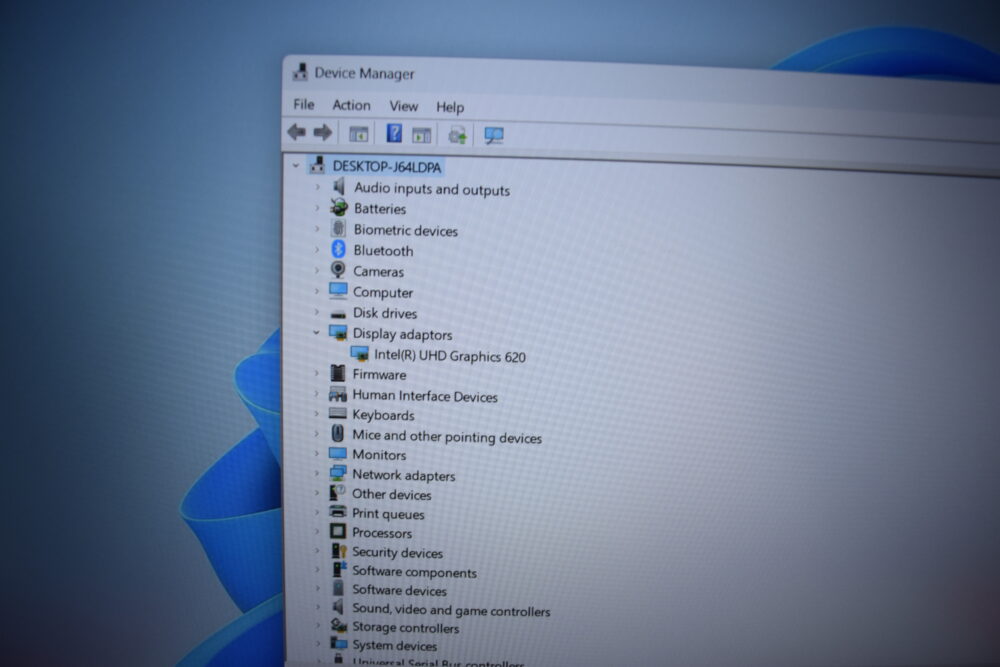Viewport: 1000px width, 667px height.
Task: Select the "Print queues" label
Action: point(388,514)
